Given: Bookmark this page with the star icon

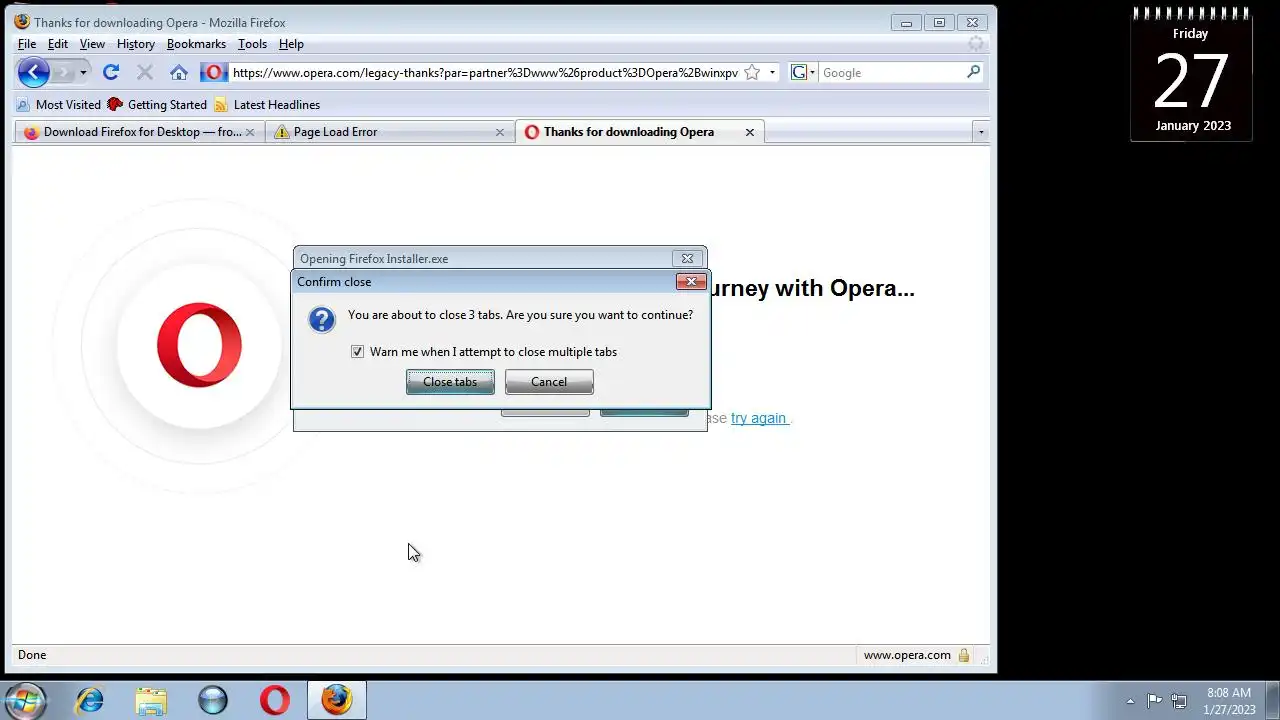Looking at the screenshot, I should pos(752,72).
